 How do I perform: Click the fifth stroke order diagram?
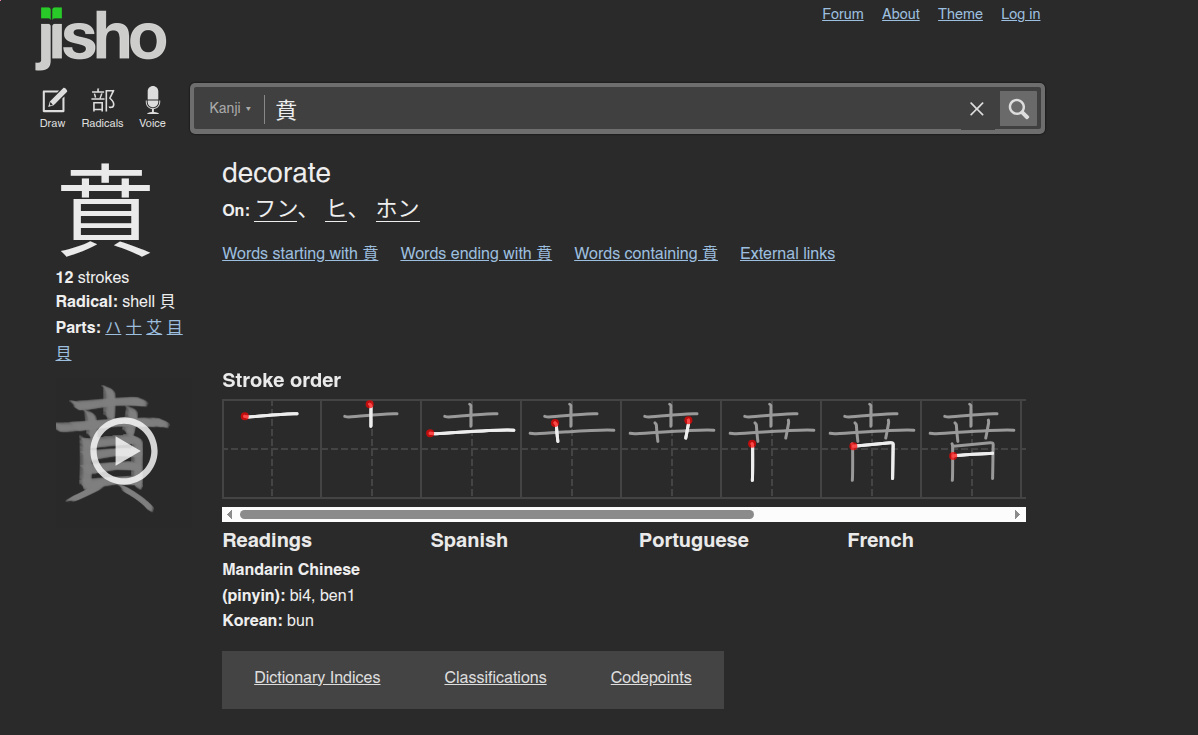[x=672, y=449]
